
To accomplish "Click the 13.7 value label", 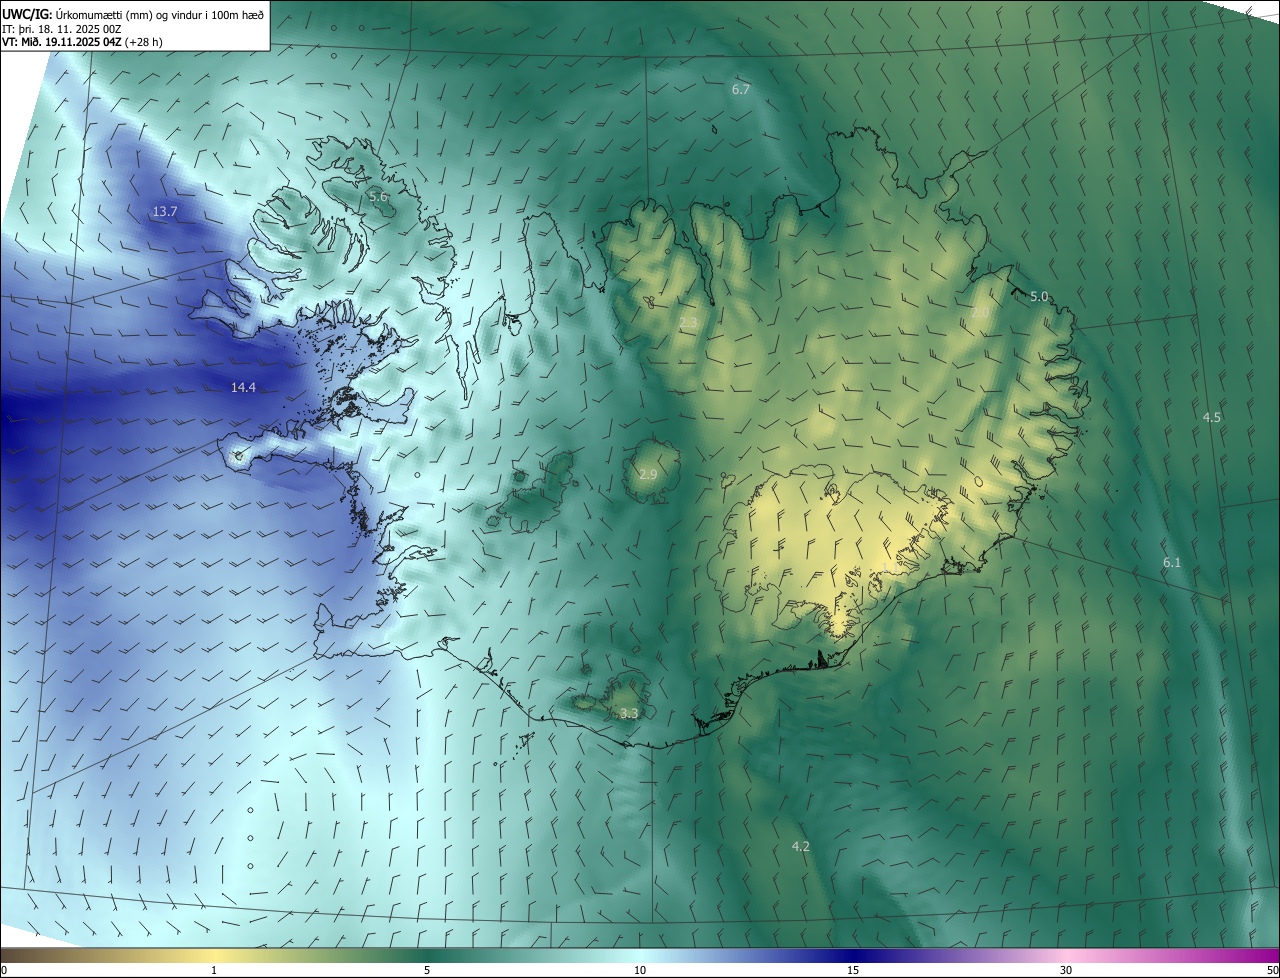I will coord(165,212).
